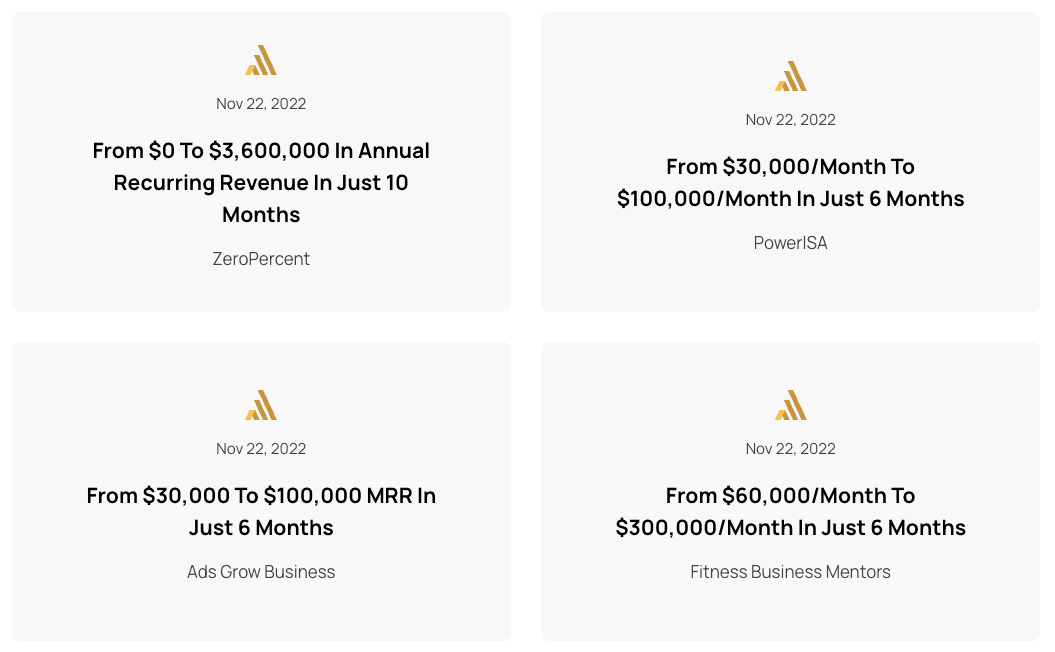Select the PowerISA company name
The image size is (1055, 652).
pos(791,243)
